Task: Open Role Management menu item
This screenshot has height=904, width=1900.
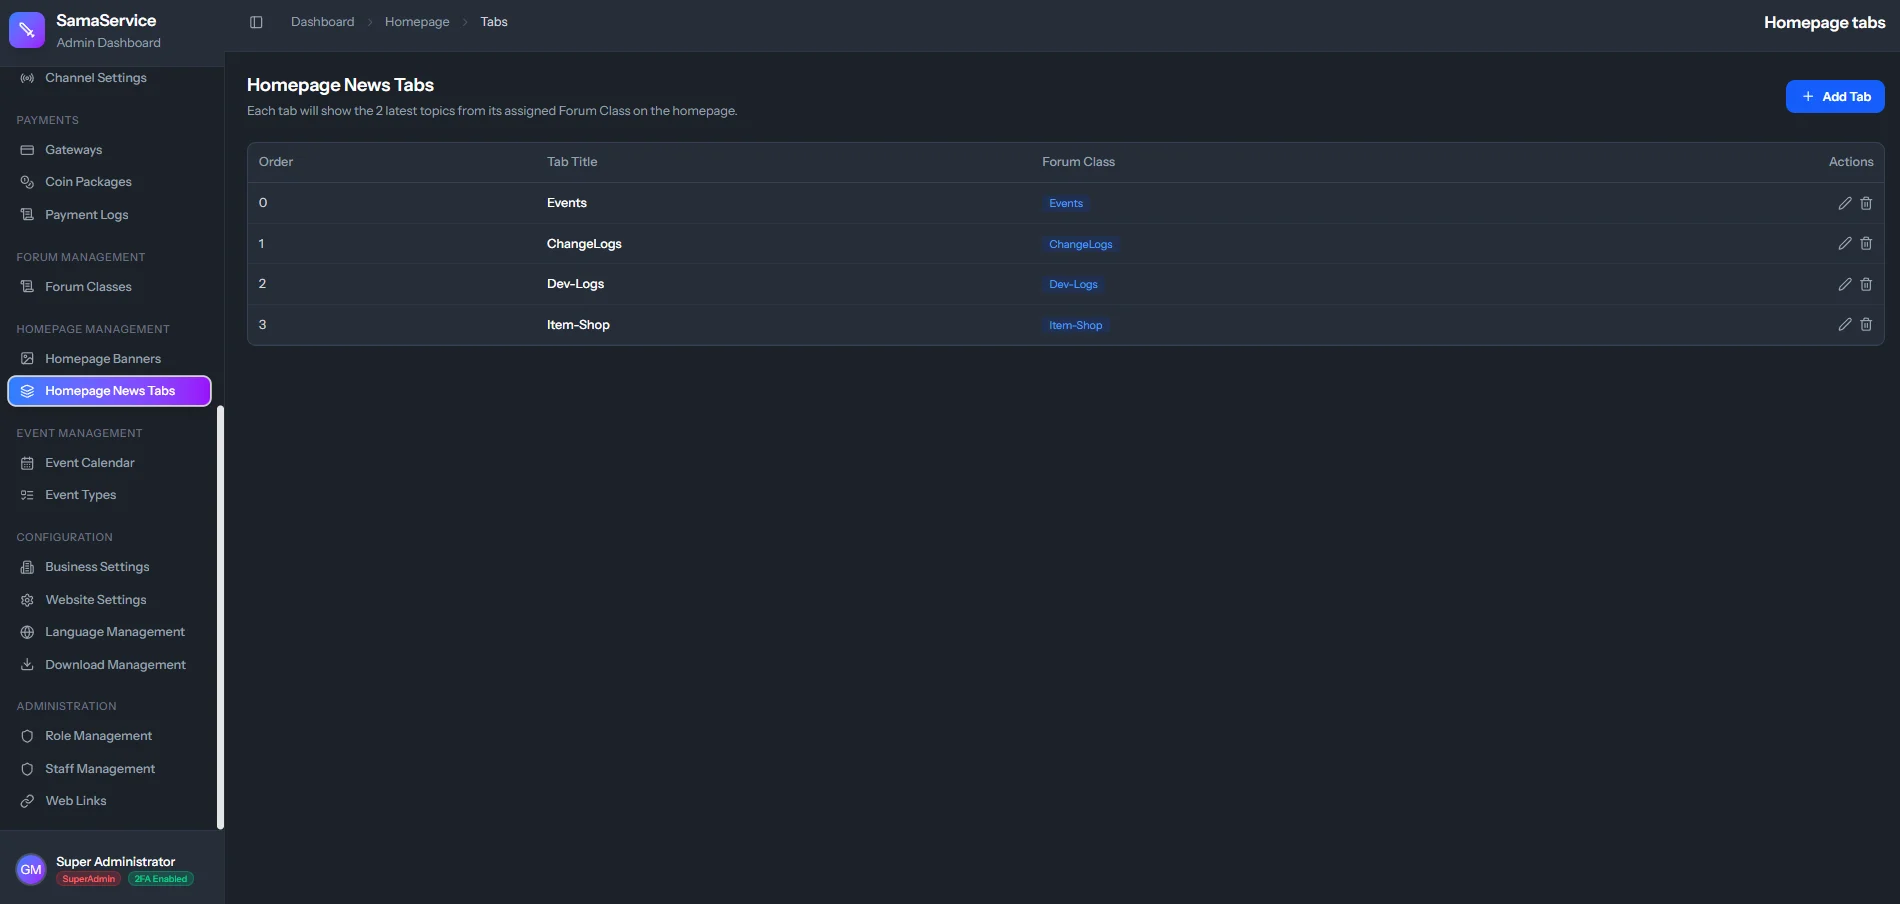Action: [x=110, y=736]
